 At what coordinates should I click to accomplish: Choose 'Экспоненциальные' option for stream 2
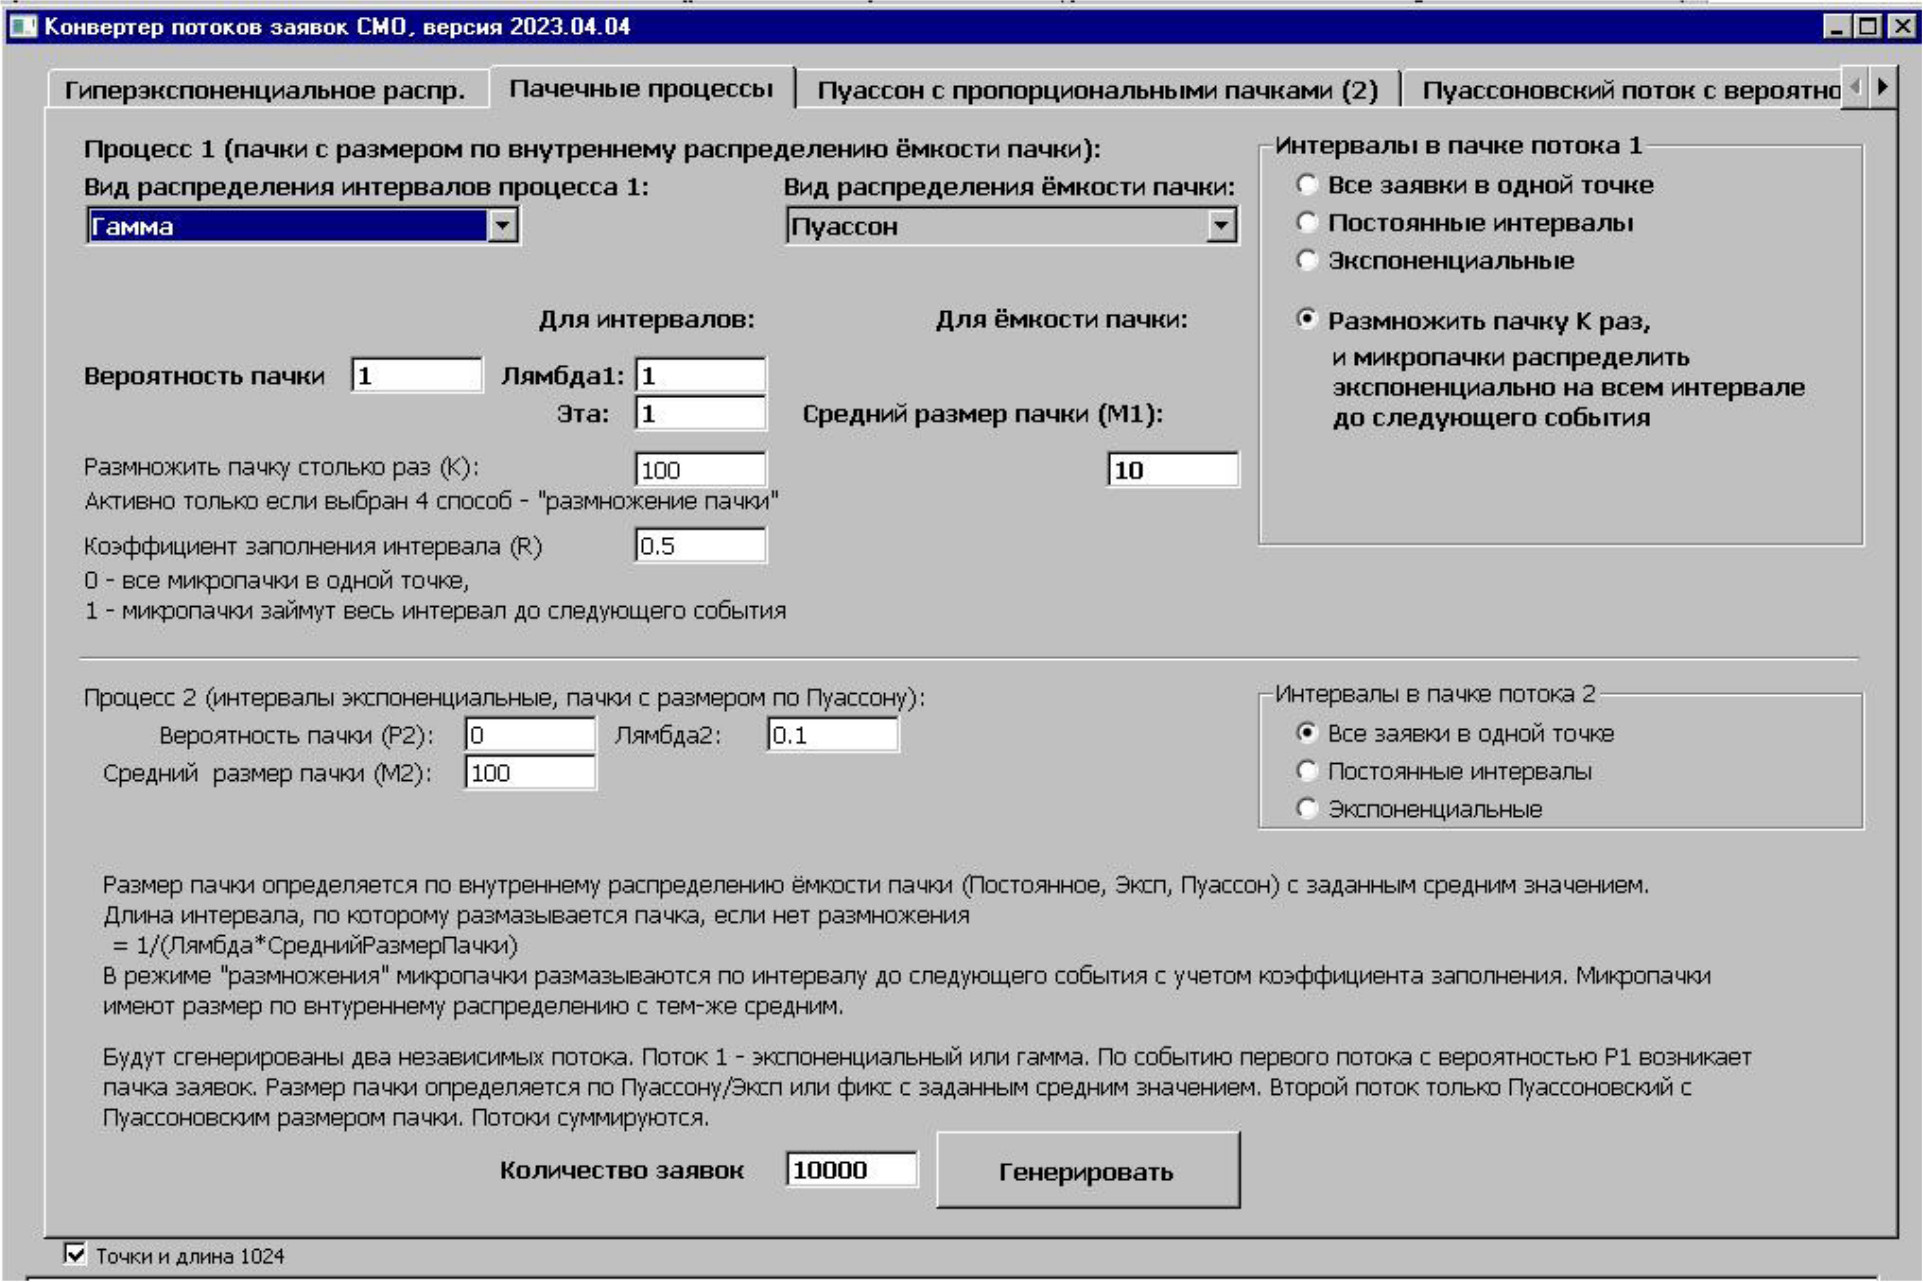pos(1307,808)
